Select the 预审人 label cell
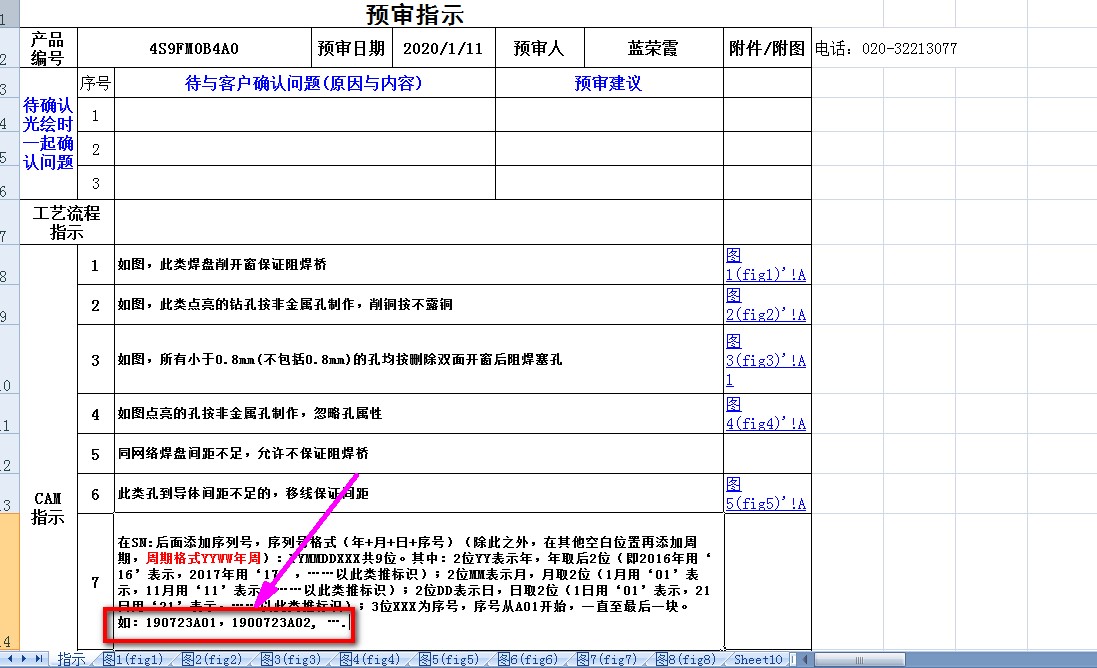Screen dimensions: 1097x668 pos(539,48)
